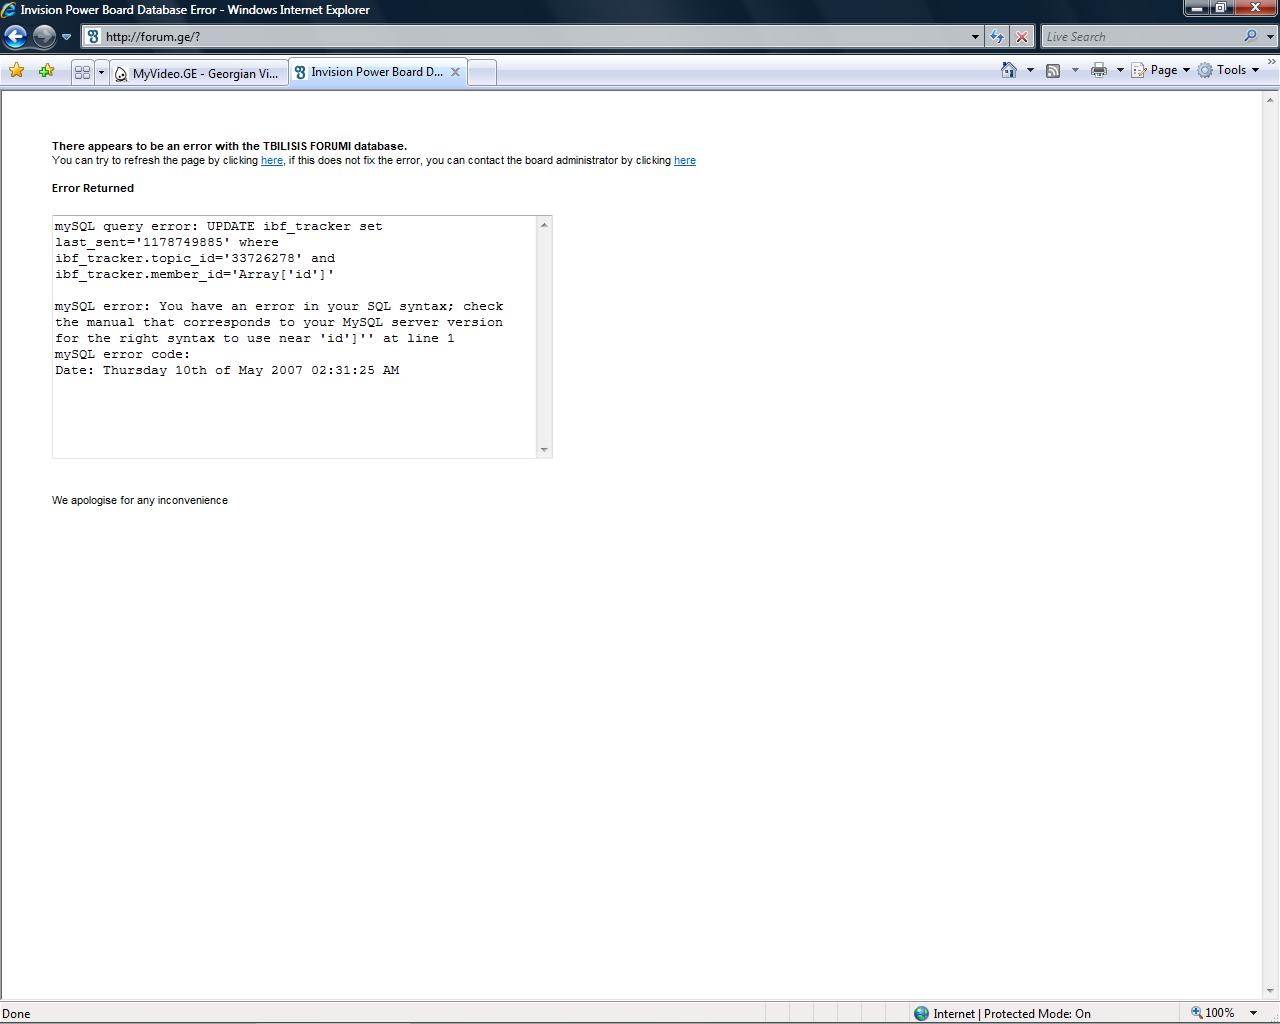Click the RSS Feeds icon

click(1053, 70)
